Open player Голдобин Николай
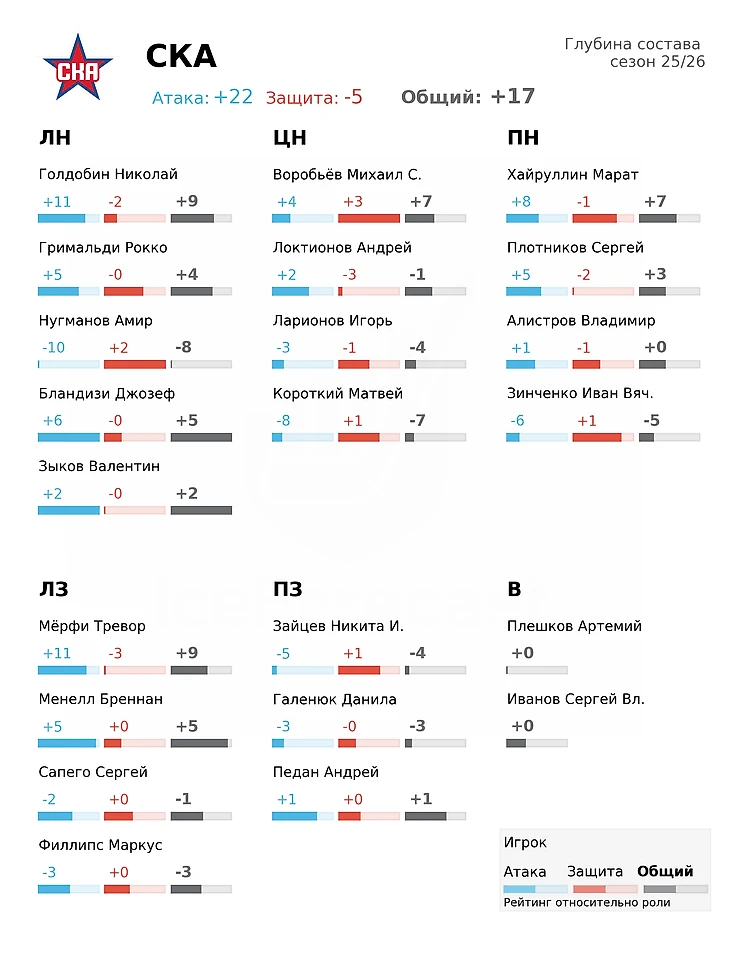This screenshot has height=953, width=730. point(108,174)
